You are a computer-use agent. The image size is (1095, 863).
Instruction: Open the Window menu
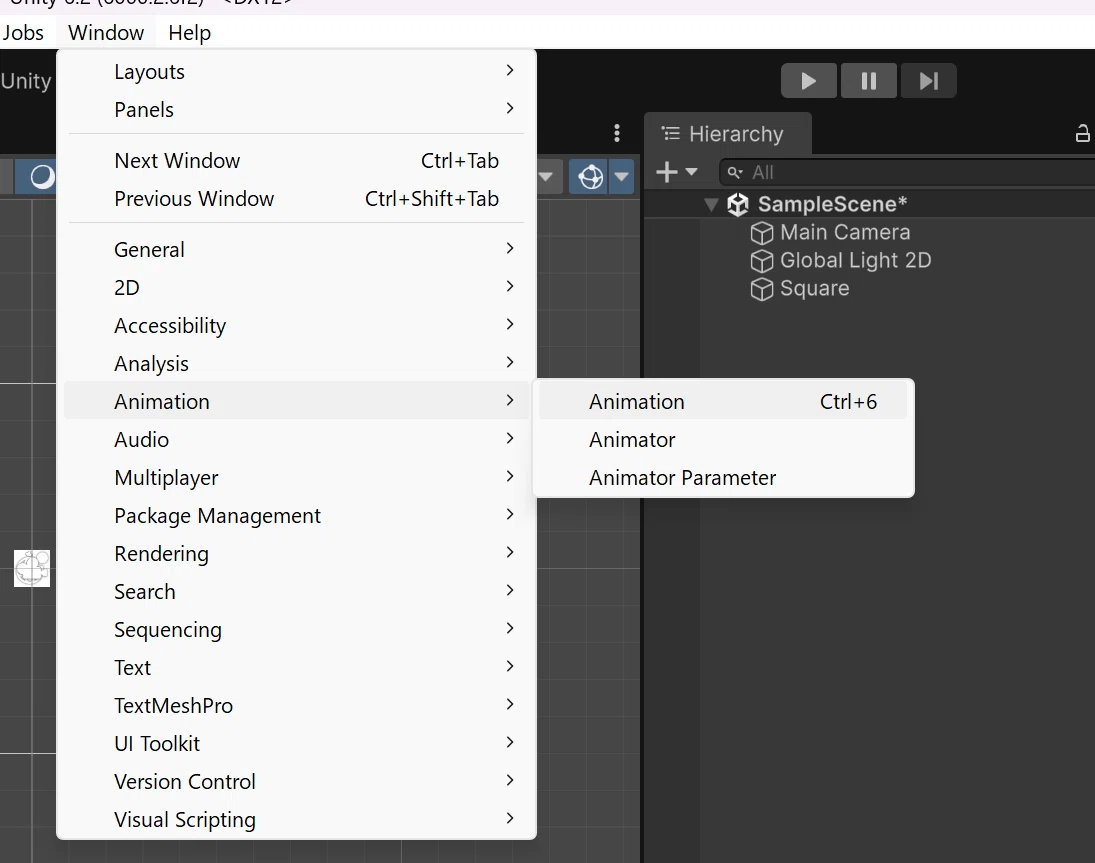tap(106, 33)
